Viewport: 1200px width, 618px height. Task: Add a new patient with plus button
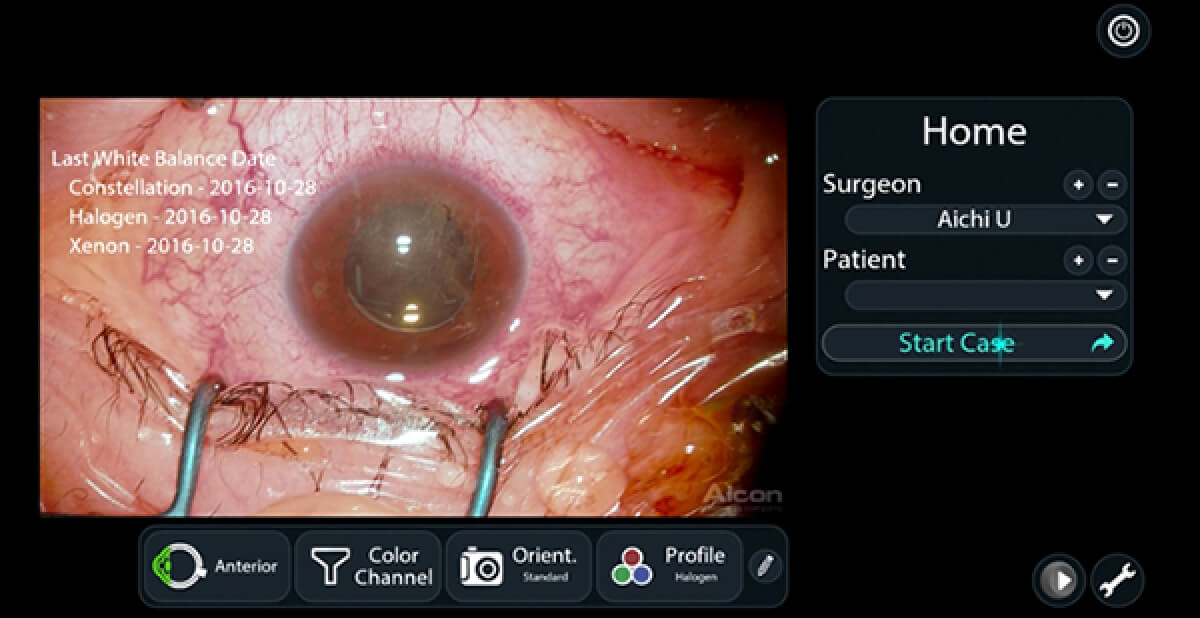(1077, 261)
